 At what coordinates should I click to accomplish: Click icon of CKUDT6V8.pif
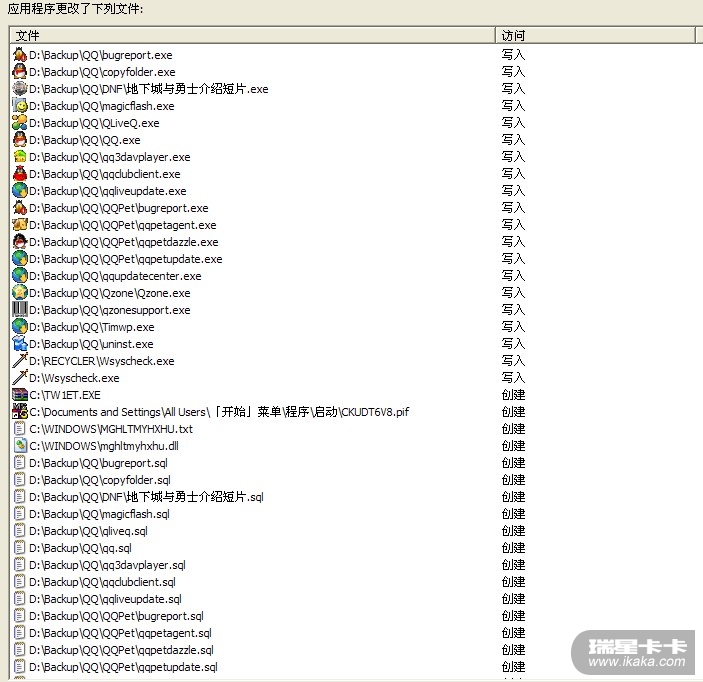click(x=20, y=412)
